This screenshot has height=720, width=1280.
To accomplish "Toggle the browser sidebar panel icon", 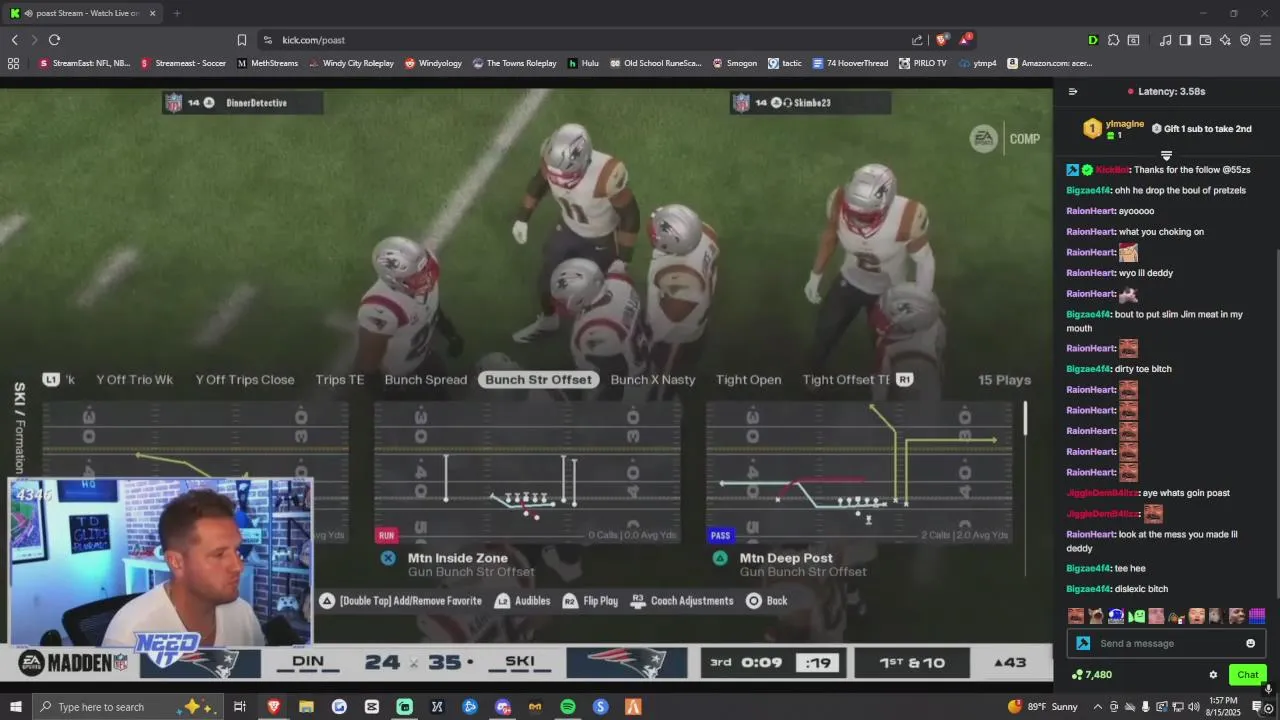I will click(x=1185, y=40).
